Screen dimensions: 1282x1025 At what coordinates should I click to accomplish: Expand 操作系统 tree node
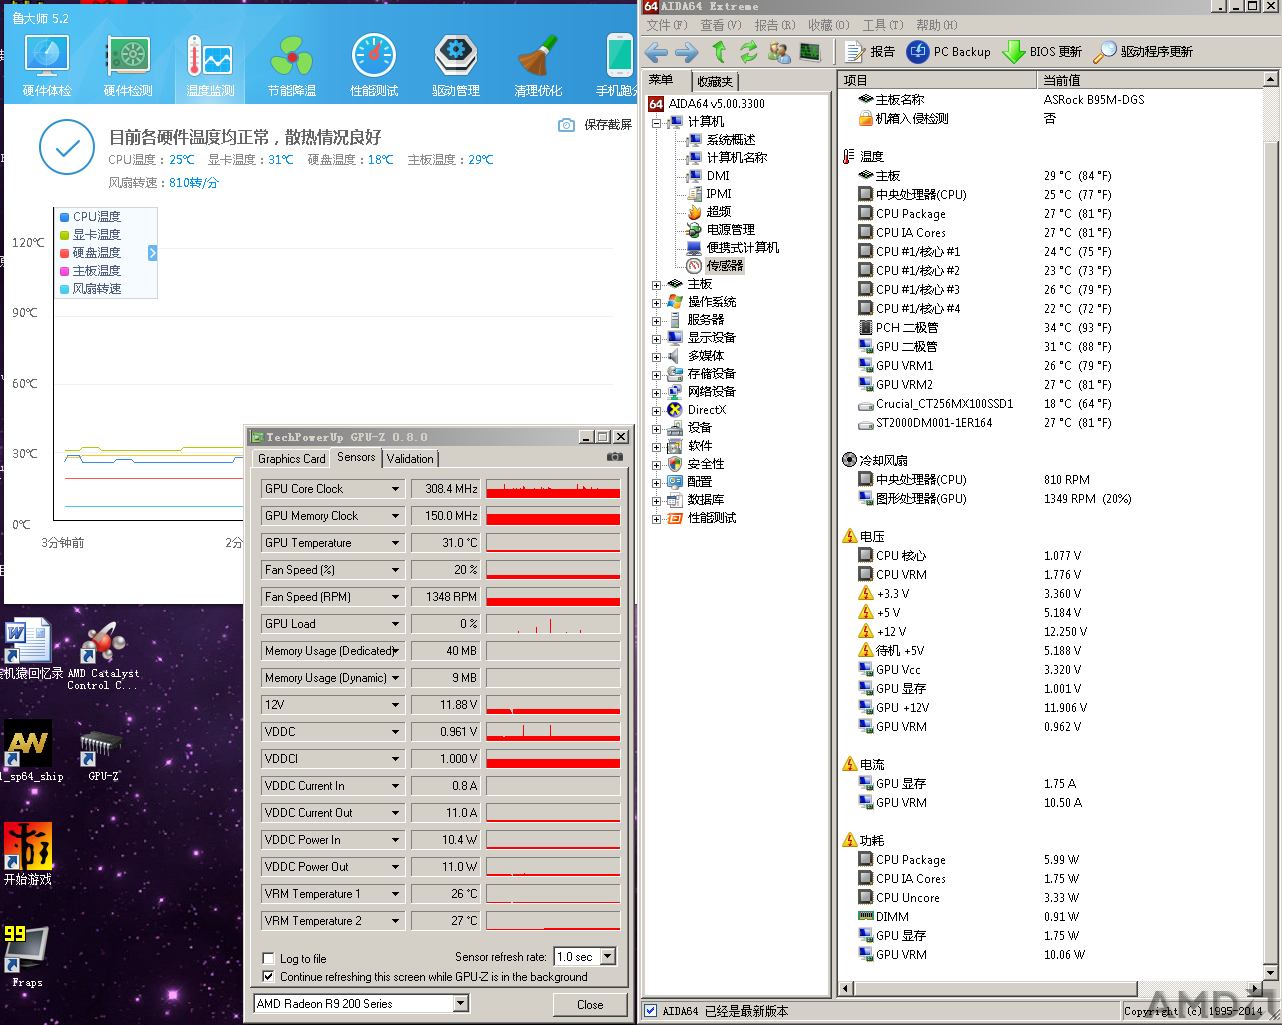point(656,302)
